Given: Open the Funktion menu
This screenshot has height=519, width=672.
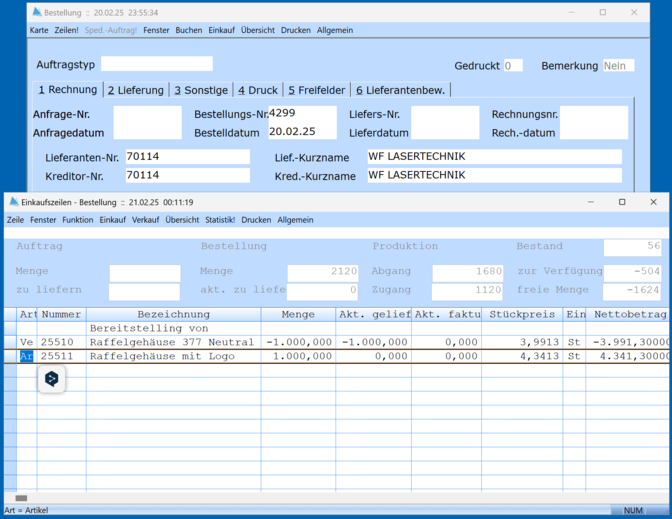Looking at the screenshot, I should pos(77,220).
